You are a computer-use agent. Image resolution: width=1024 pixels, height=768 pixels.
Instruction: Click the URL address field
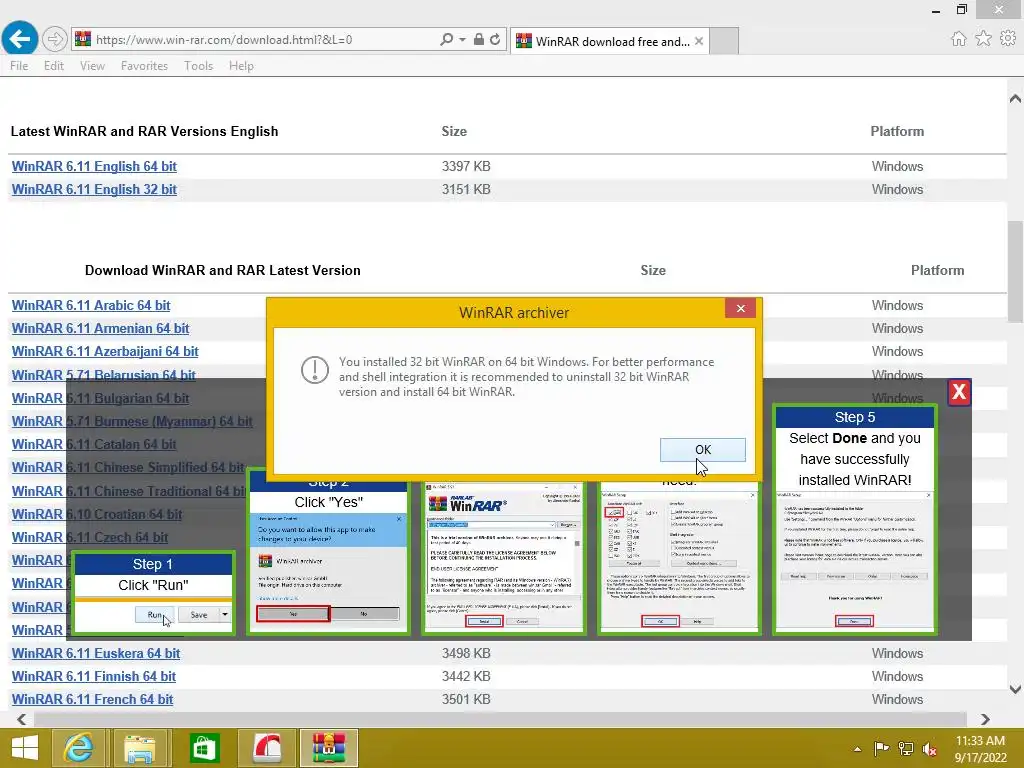click(x=261, y=40)
